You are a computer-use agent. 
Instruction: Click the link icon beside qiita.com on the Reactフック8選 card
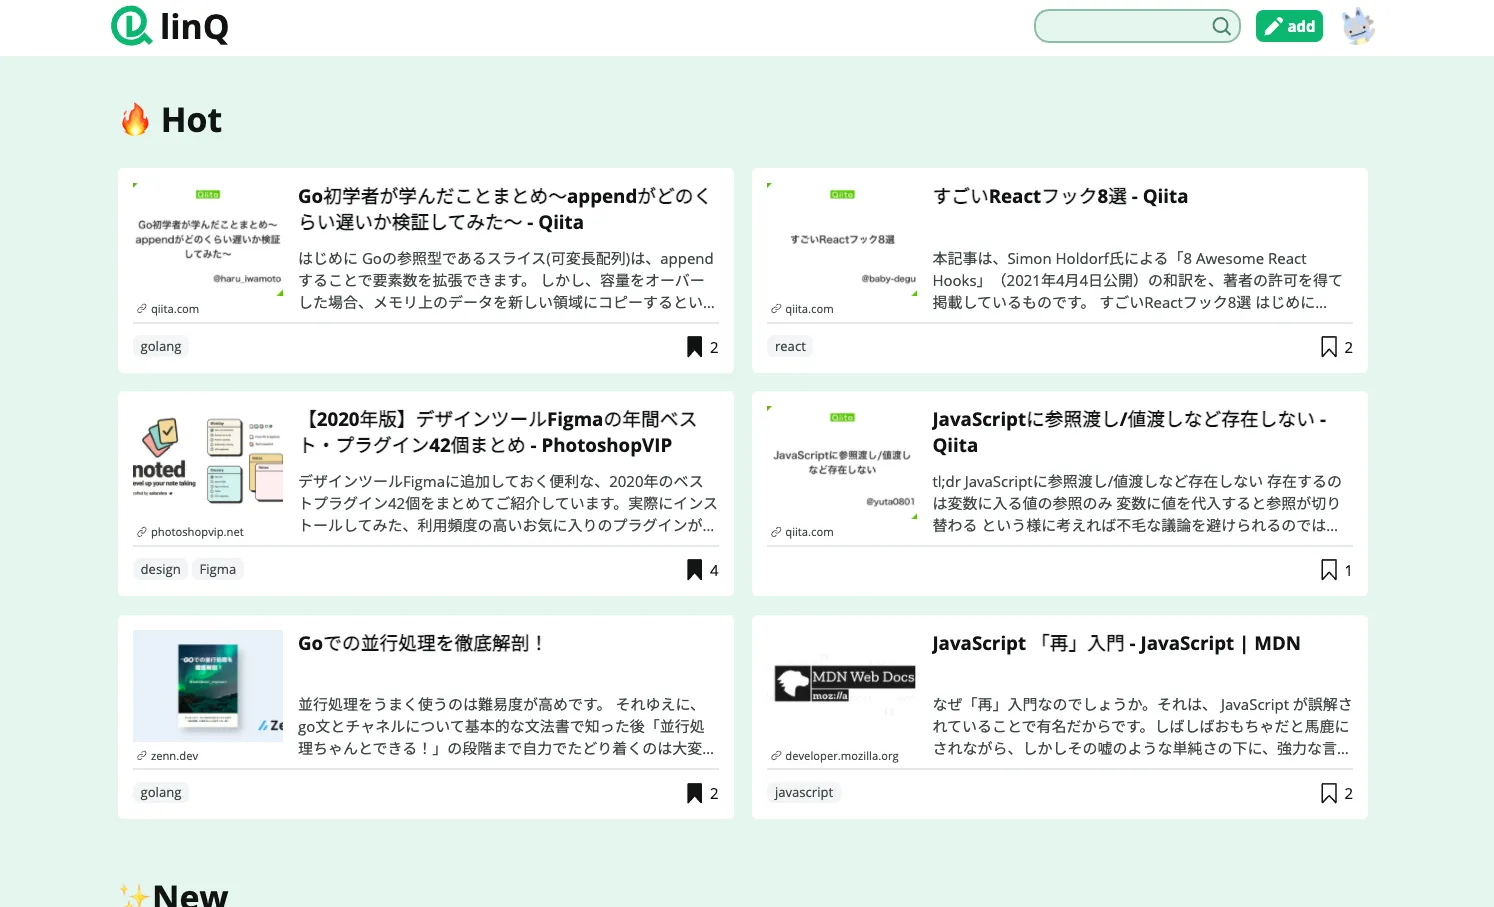[776, 308]
